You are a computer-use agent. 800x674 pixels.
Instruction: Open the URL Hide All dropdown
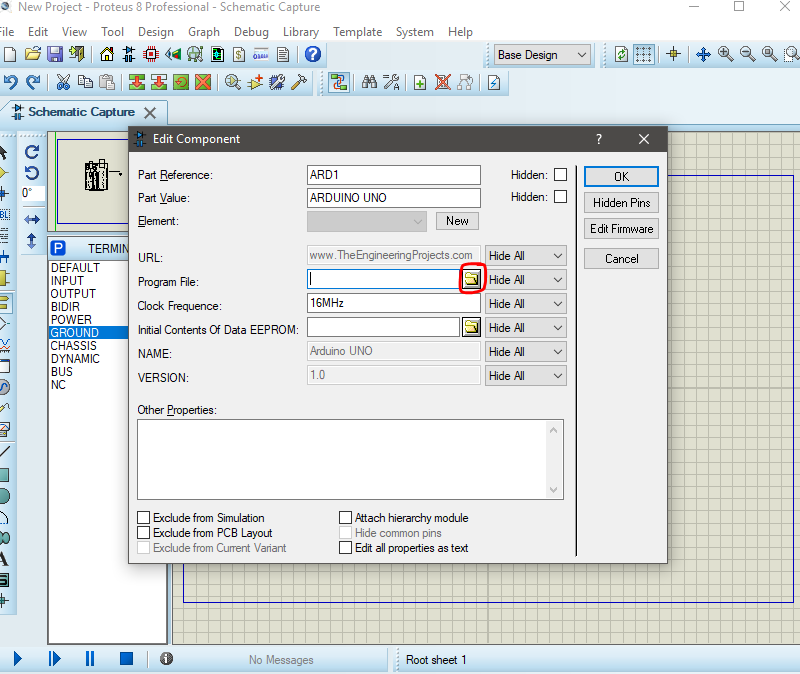(526, 256)
